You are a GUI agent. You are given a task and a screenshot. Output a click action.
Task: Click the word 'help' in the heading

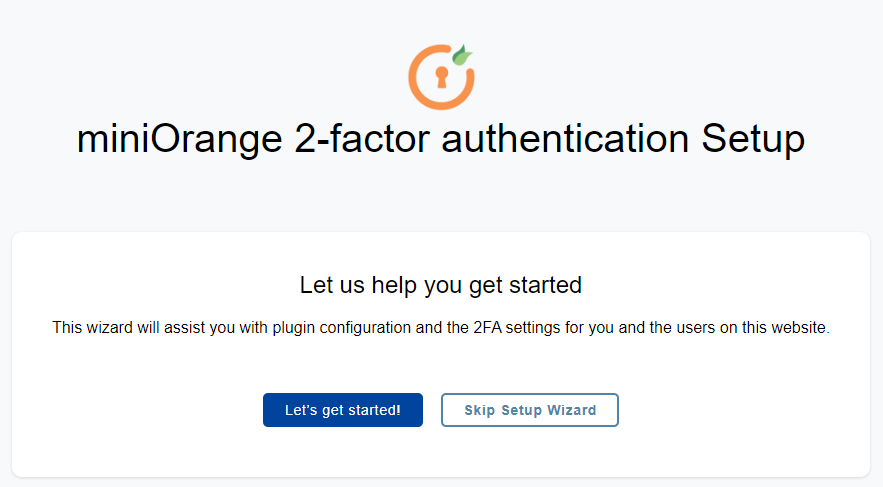click(395, 285)
